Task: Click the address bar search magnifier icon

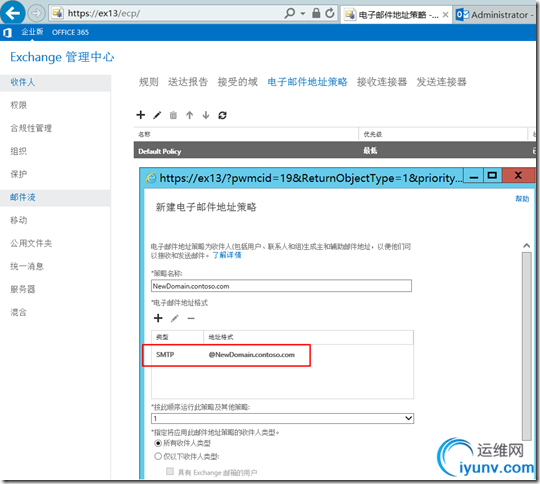Action: click(x=290, y=13)
